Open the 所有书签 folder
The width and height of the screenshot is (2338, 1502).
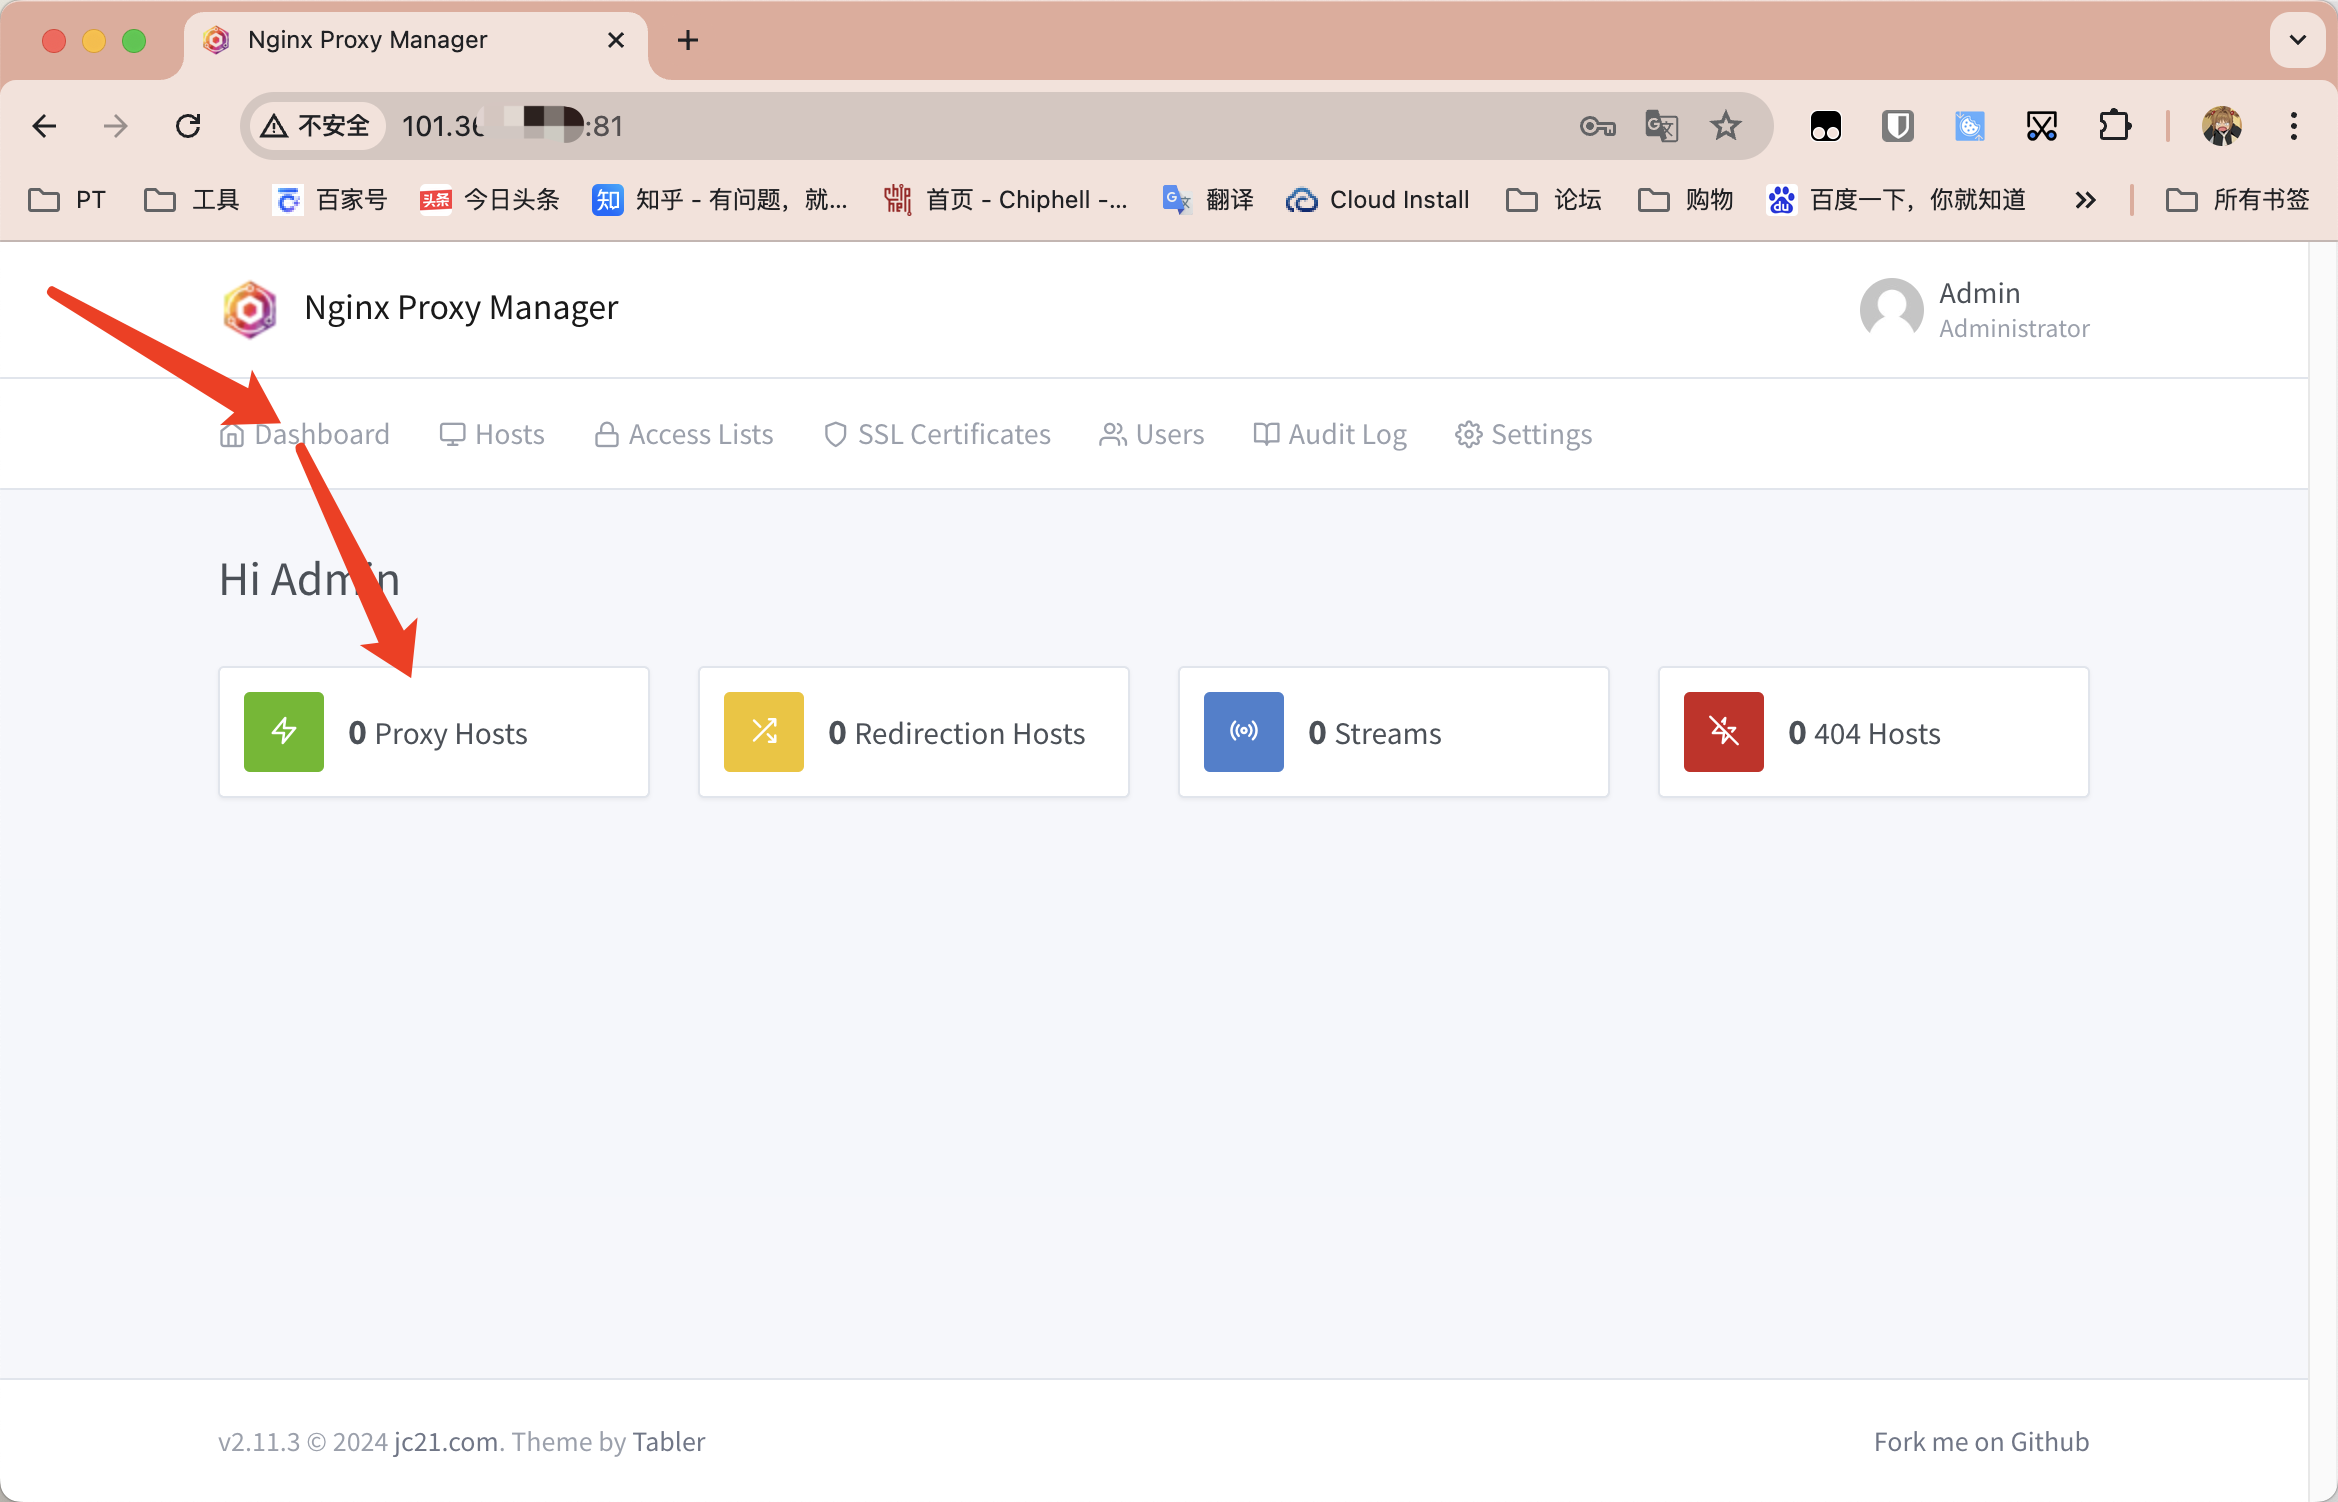[x=2238, y=200]
